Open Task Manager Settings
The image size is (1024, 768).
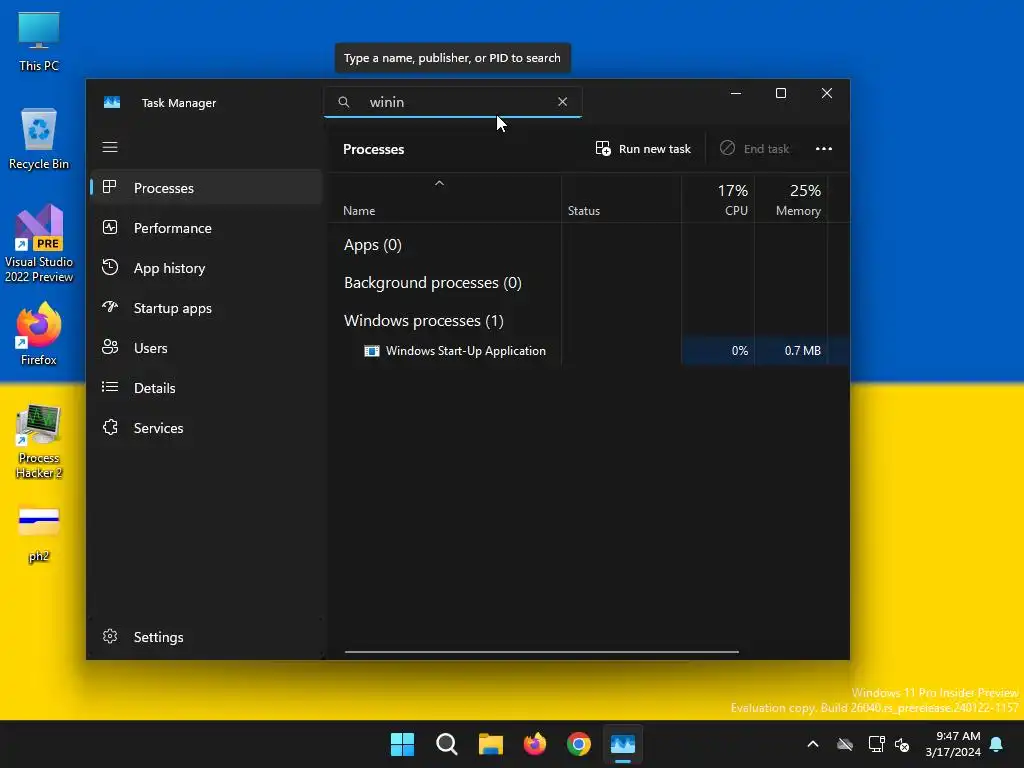point(206,637)
